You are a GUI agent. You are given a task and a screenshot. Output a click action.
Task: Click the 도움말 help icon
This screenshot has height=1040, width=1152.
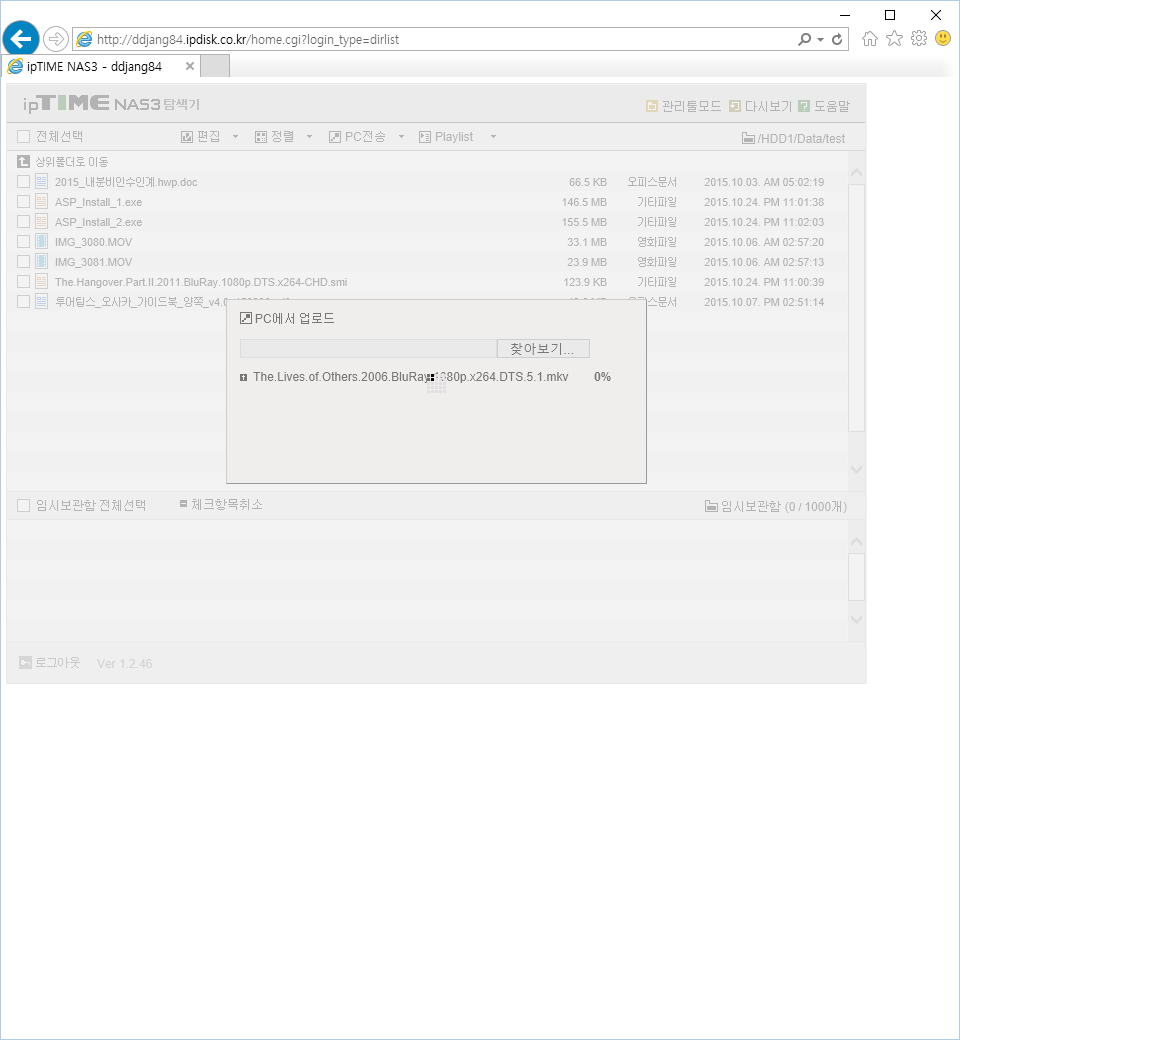click(804, 106)
